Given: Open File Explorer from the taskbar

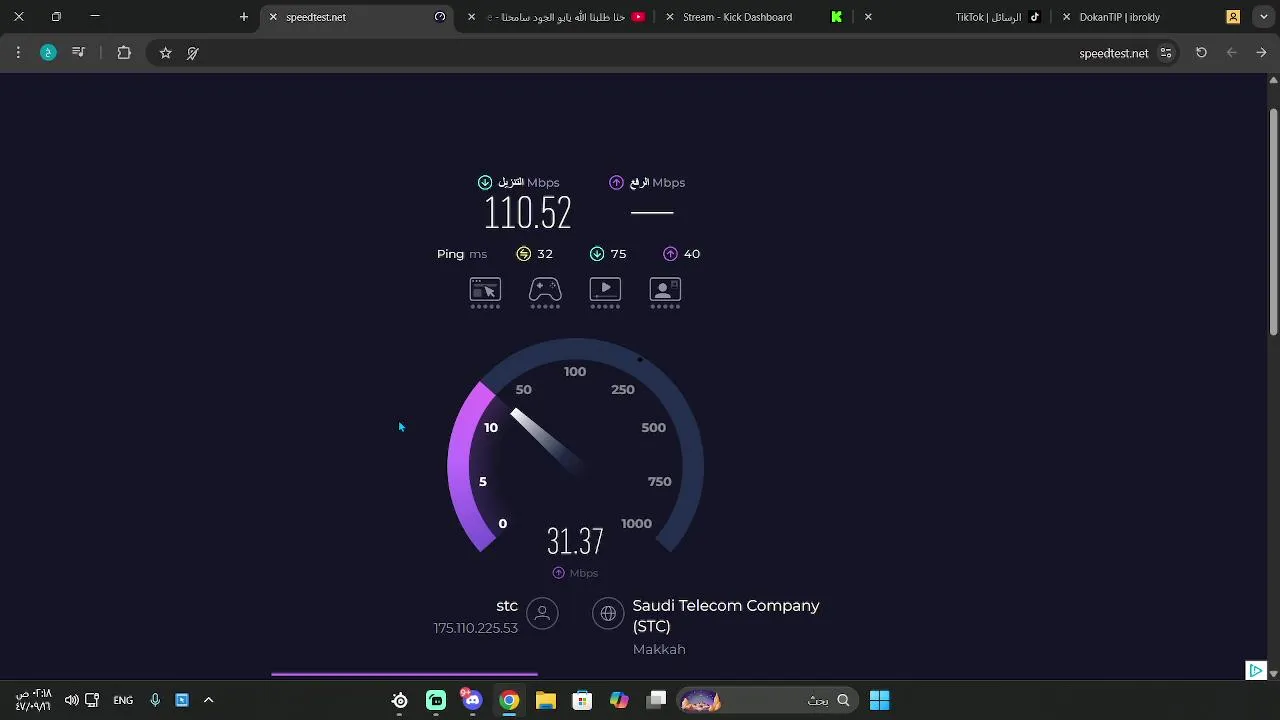Looking at the screenshot, I should point(545,700).
